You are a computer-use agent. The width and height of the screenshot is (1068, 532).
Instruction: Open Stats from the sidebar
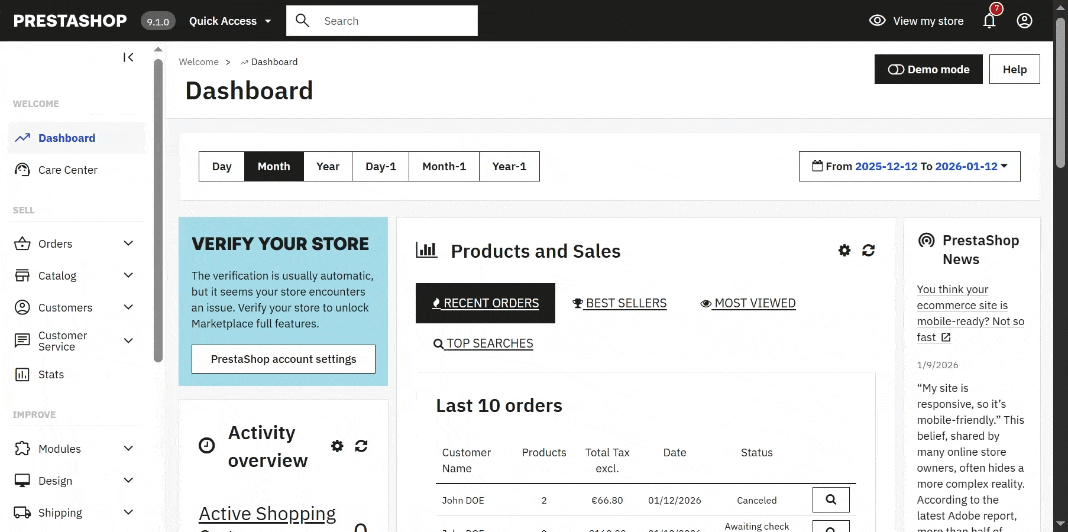51,375
